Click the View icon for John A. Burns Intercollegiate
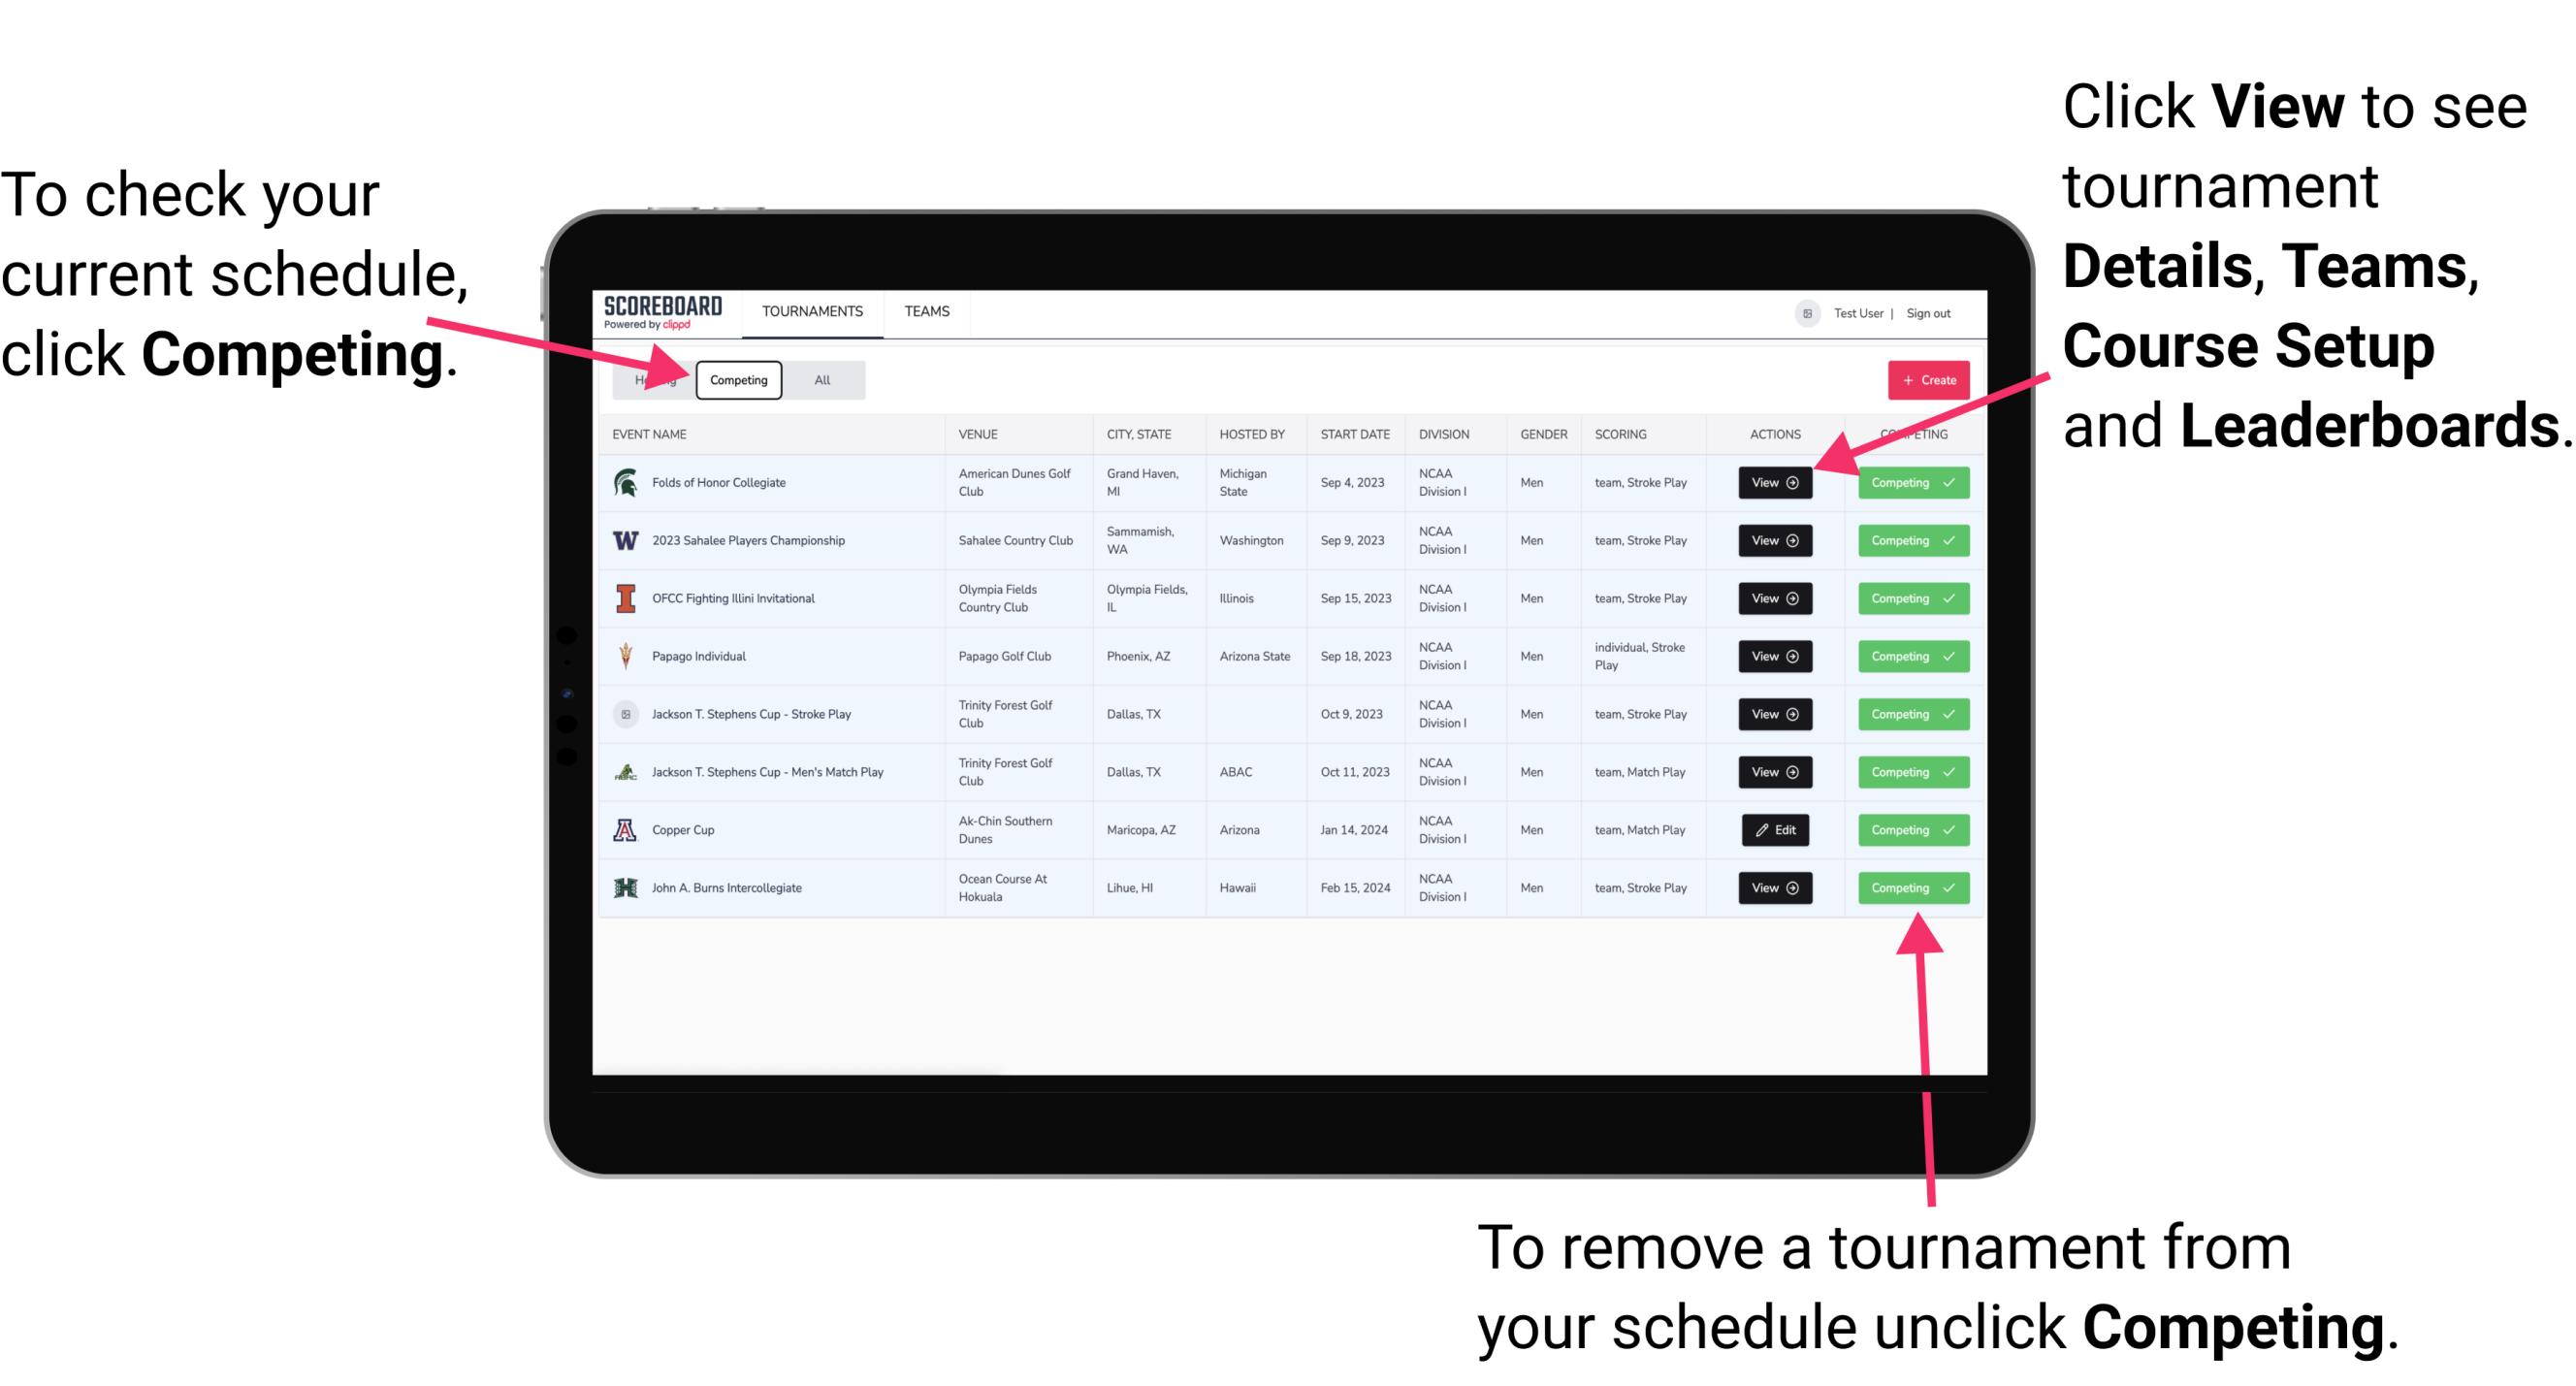This screenshot has height=1386, width=2576. point(1774,887)
